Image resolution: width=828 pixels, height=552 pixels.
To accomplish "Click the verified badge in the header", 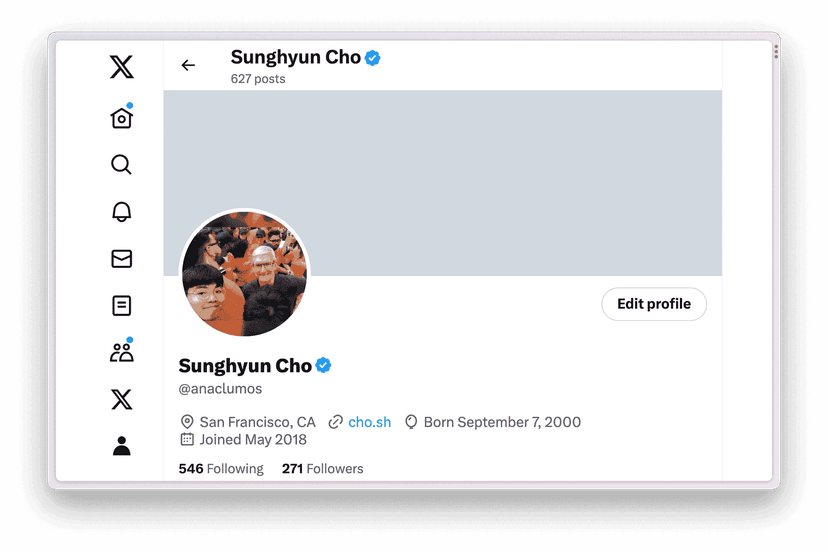I will pos(373,58).
